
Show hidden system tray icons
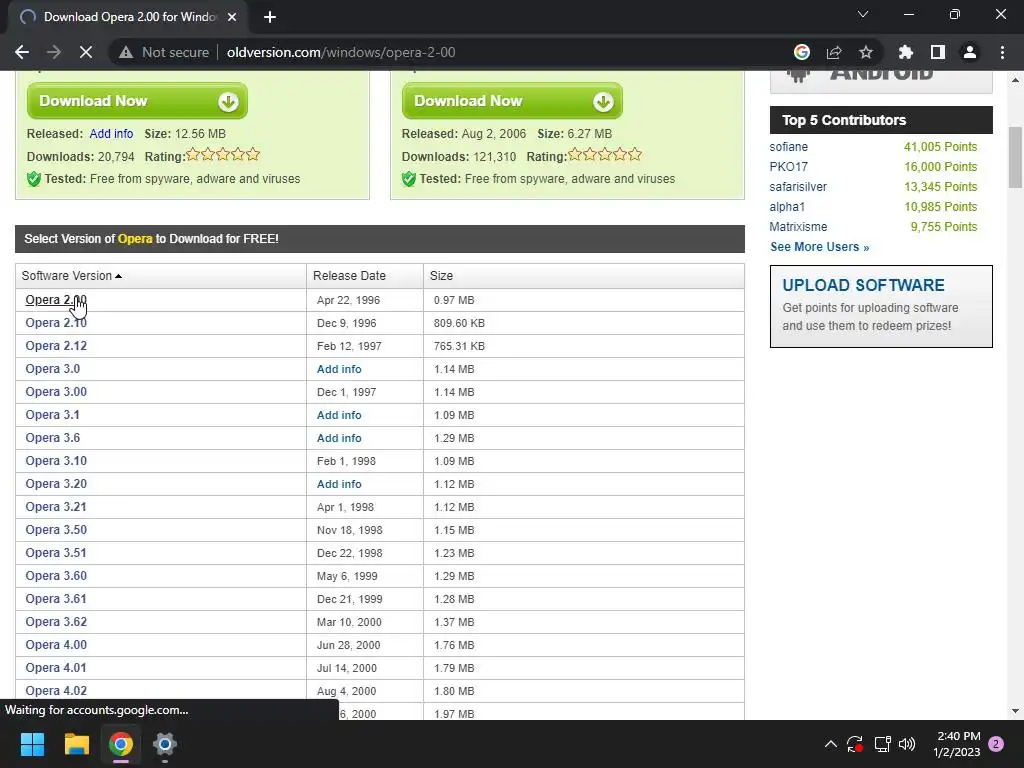pyautogui.click(x=831, y=744)
